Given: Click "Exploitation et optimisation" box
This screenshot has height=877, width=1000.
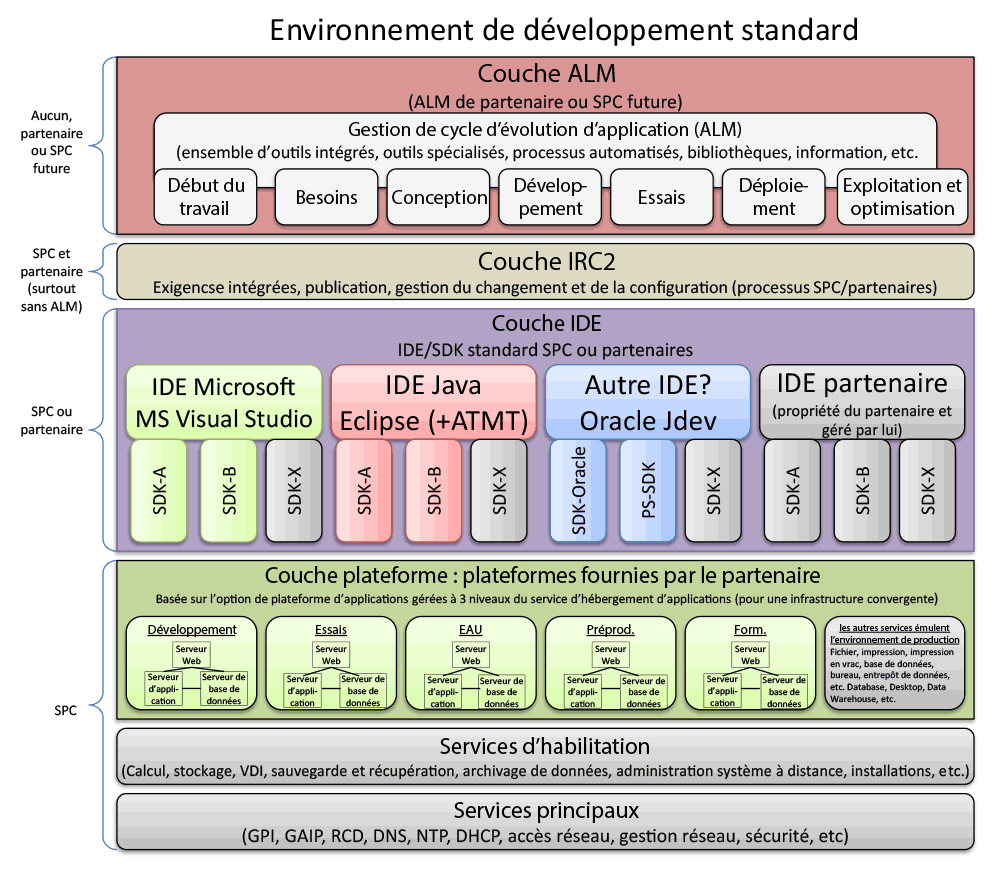Looking at the screenshot, I should pyautogui.click(x=902, y=197).
